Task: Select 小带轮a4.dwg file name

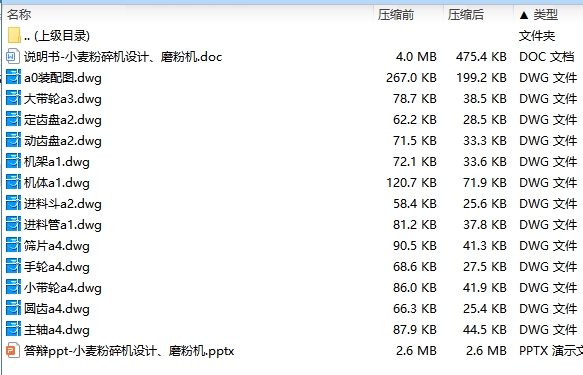Action: (x=63, y=288)
